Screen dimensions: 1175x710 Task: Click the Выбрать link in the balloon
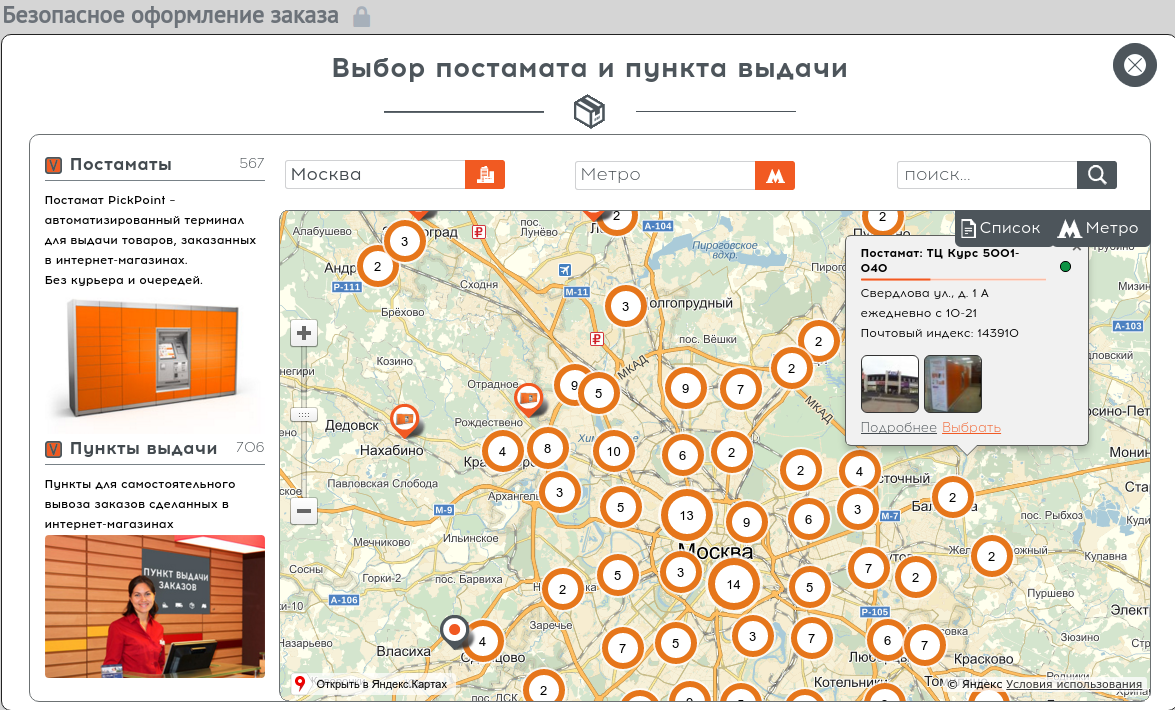[971, 428]
